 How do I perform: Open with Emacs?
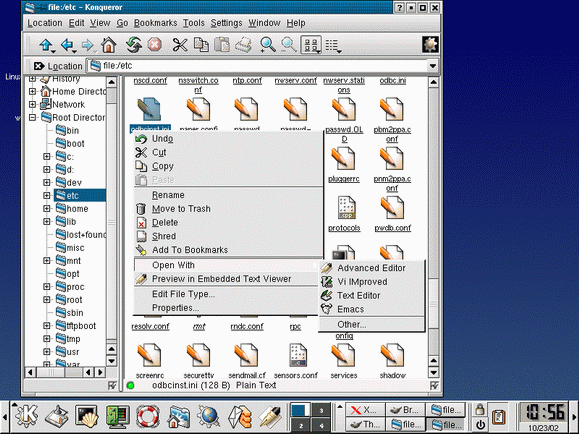pyautogui.click(x=371, y=309)
